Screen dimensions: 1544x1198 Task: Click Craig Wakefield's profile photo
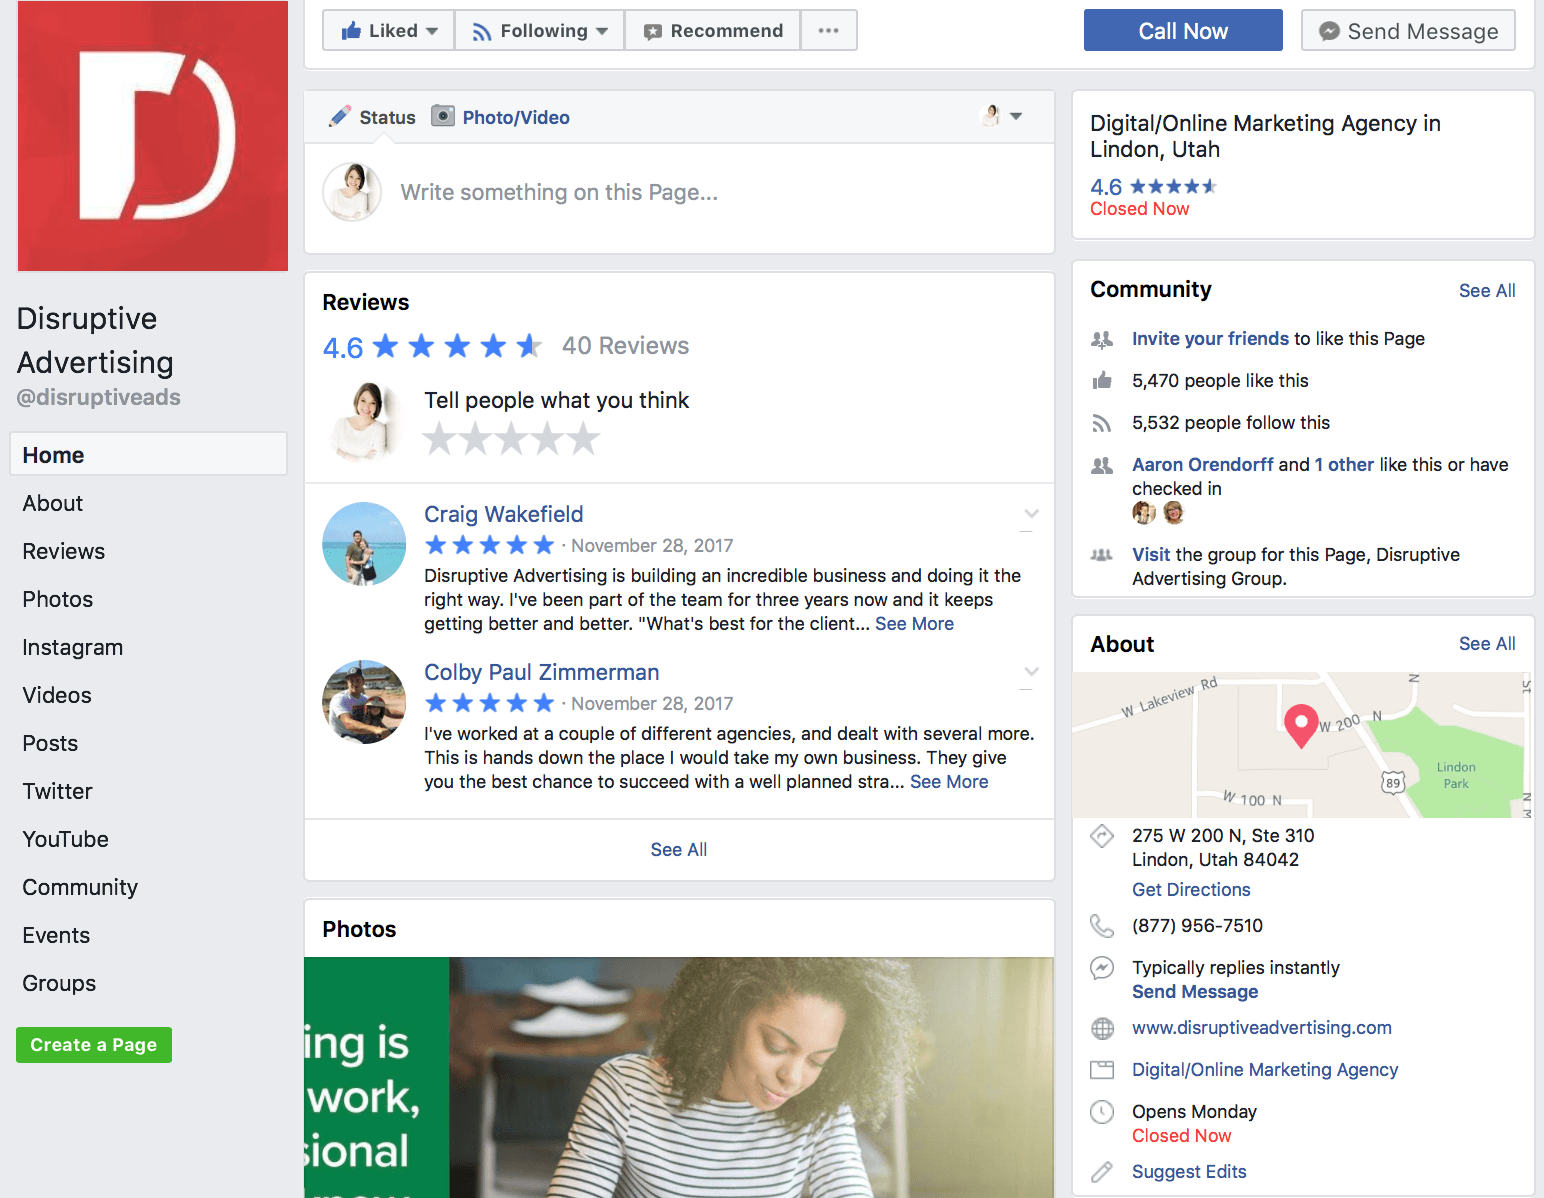[x=364, y=544]
